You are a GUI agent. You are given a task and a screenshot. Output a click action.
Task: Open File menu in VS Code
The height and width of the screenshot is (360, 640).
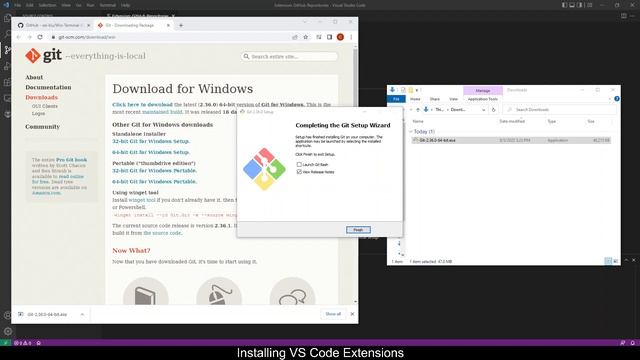(x=18, y=5)
